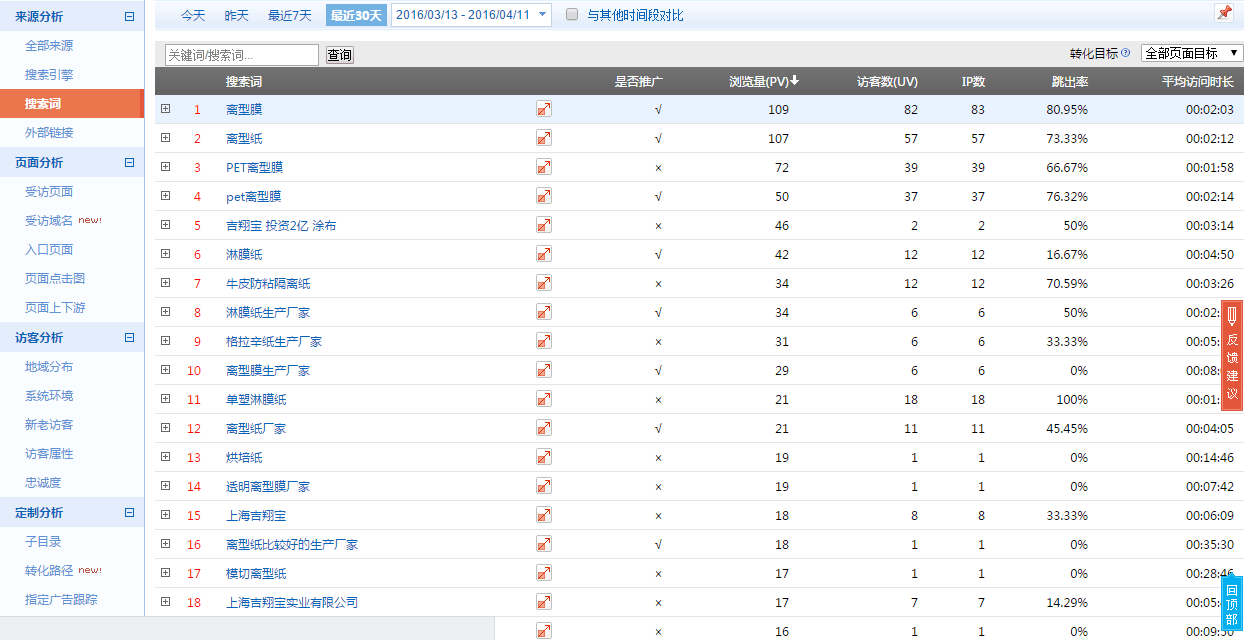The width and height of the screenshot is (1248, 640).
Task: Open the trend icon beside 烘焙纸
Action: [x=544, y=457]
